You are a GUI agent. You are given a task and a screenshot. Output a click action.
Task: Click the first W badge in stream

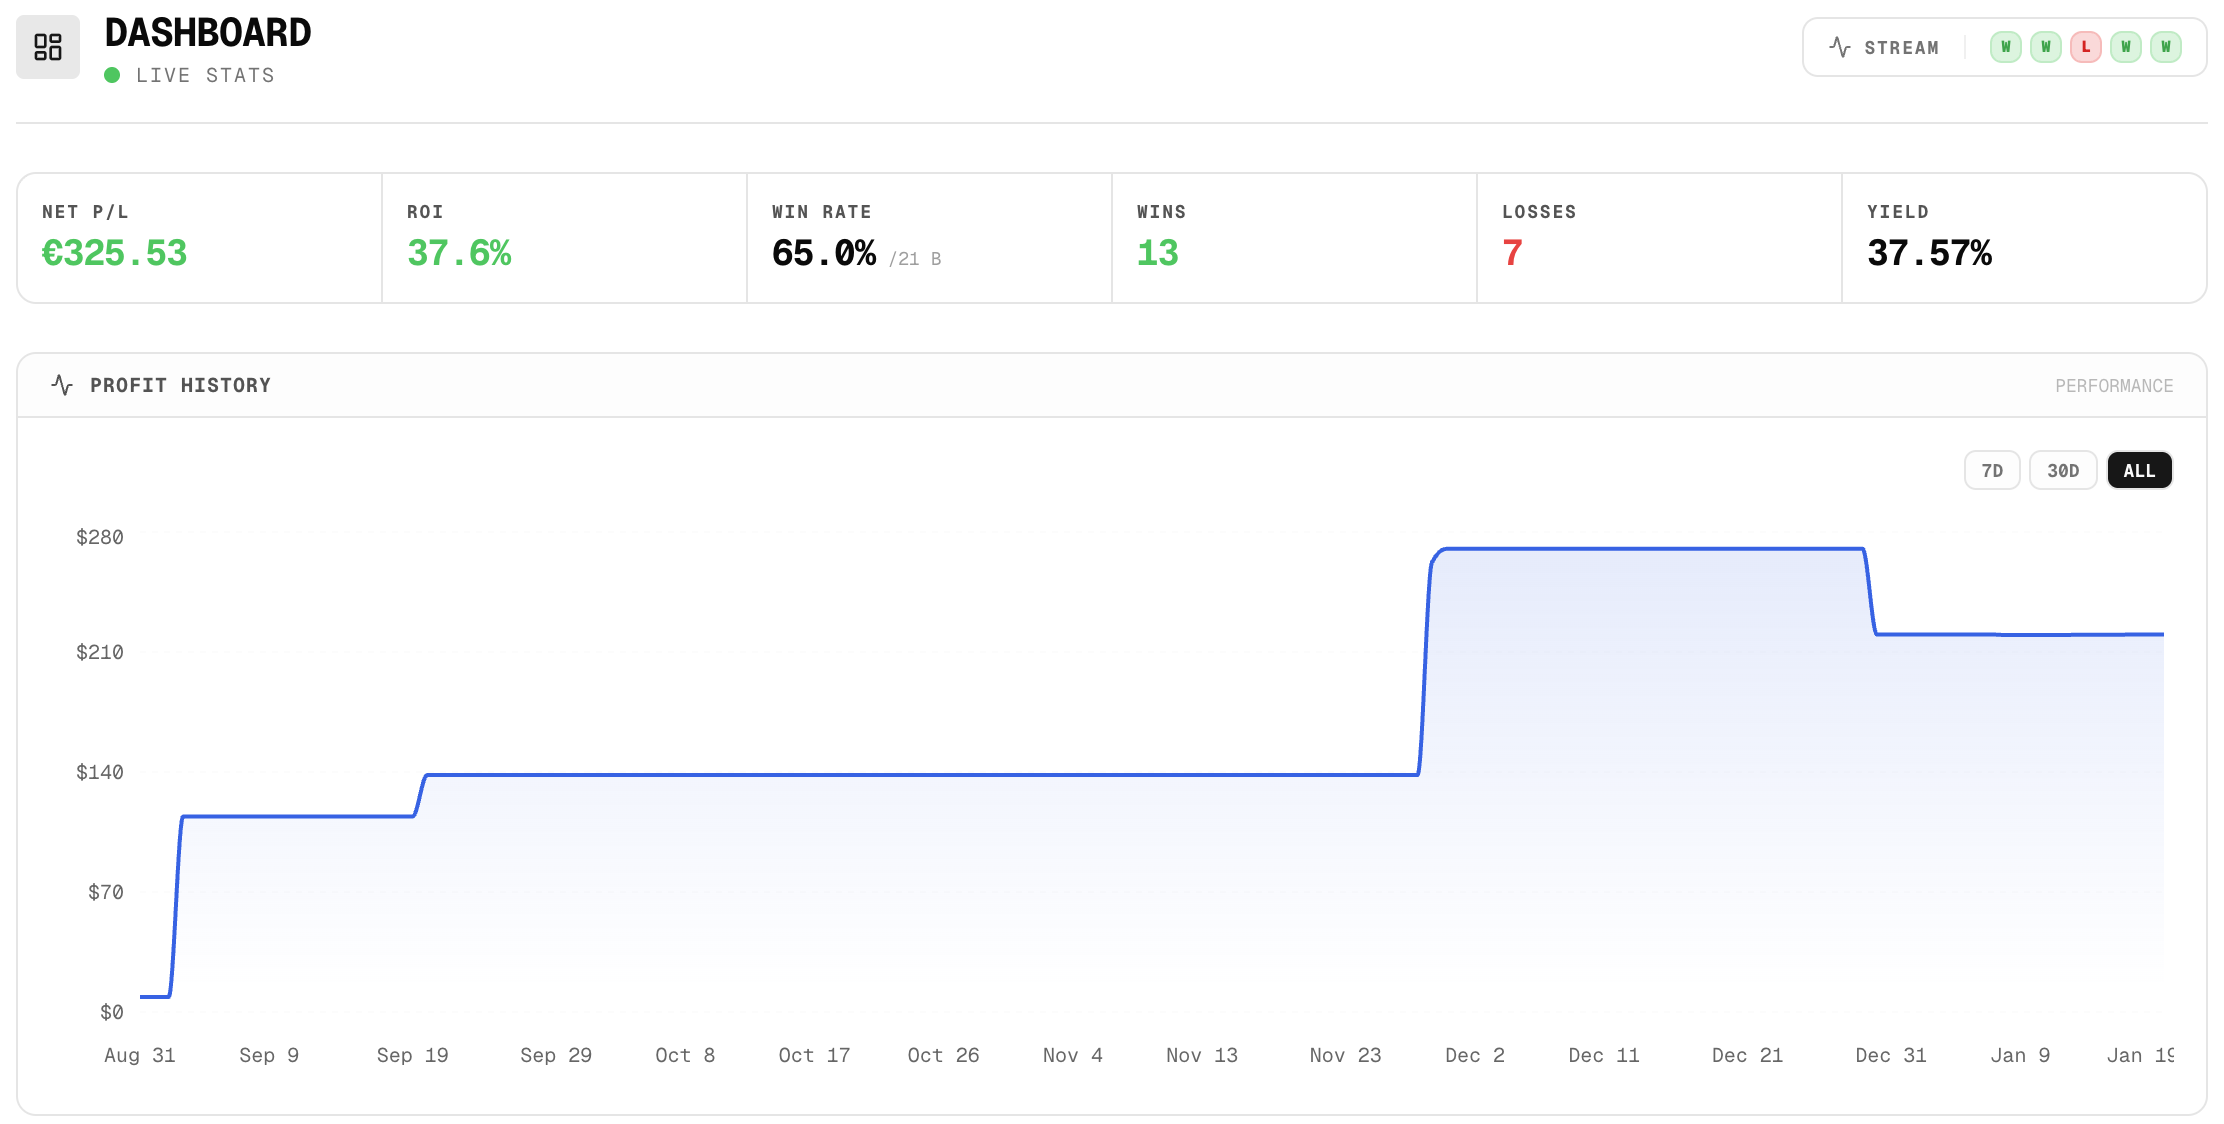pos(2005,47)
